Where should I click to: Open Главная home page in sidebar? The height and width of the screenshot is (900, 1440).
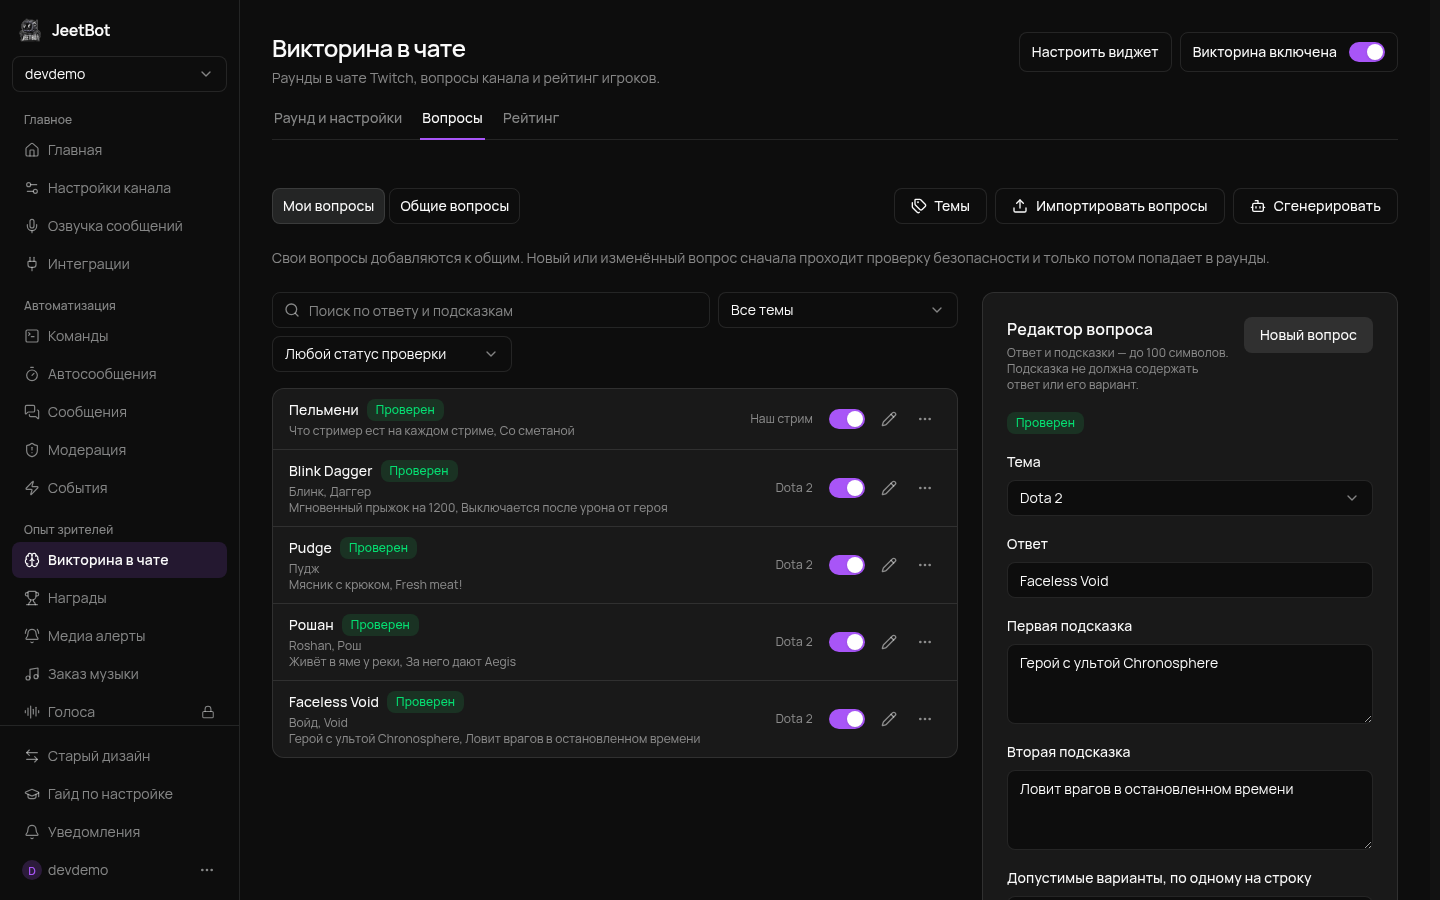119,150
